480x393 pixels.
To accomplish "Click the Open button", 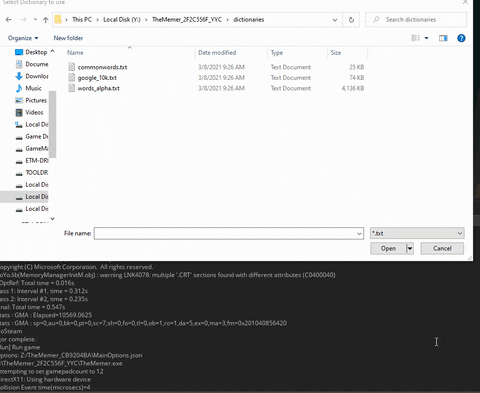I will point(388,248).
